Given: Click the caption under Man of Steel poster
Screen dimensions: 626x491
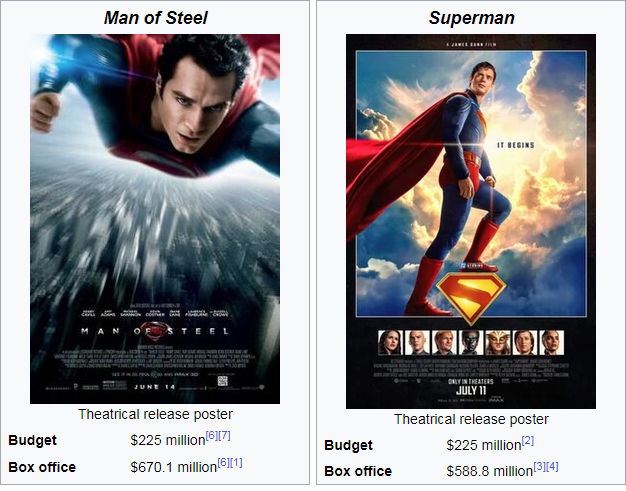Looking at the screenshot, I should [155, 414].
